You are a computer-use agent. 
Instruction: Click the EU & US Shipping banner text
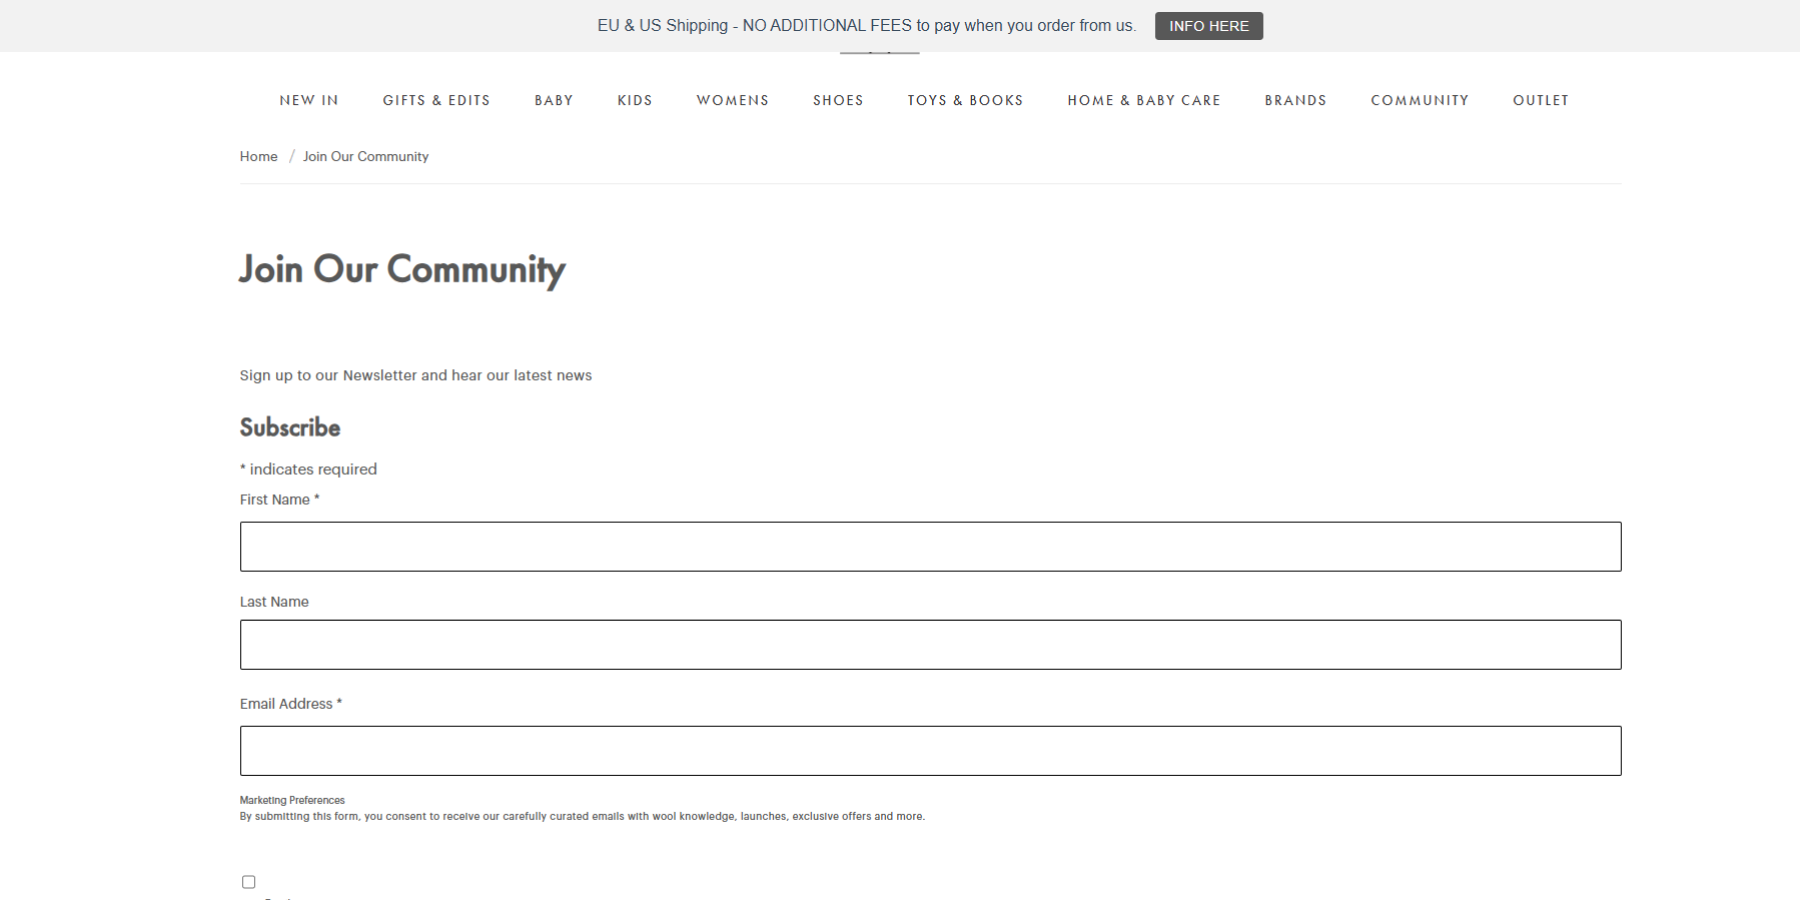tap(866, 26)
